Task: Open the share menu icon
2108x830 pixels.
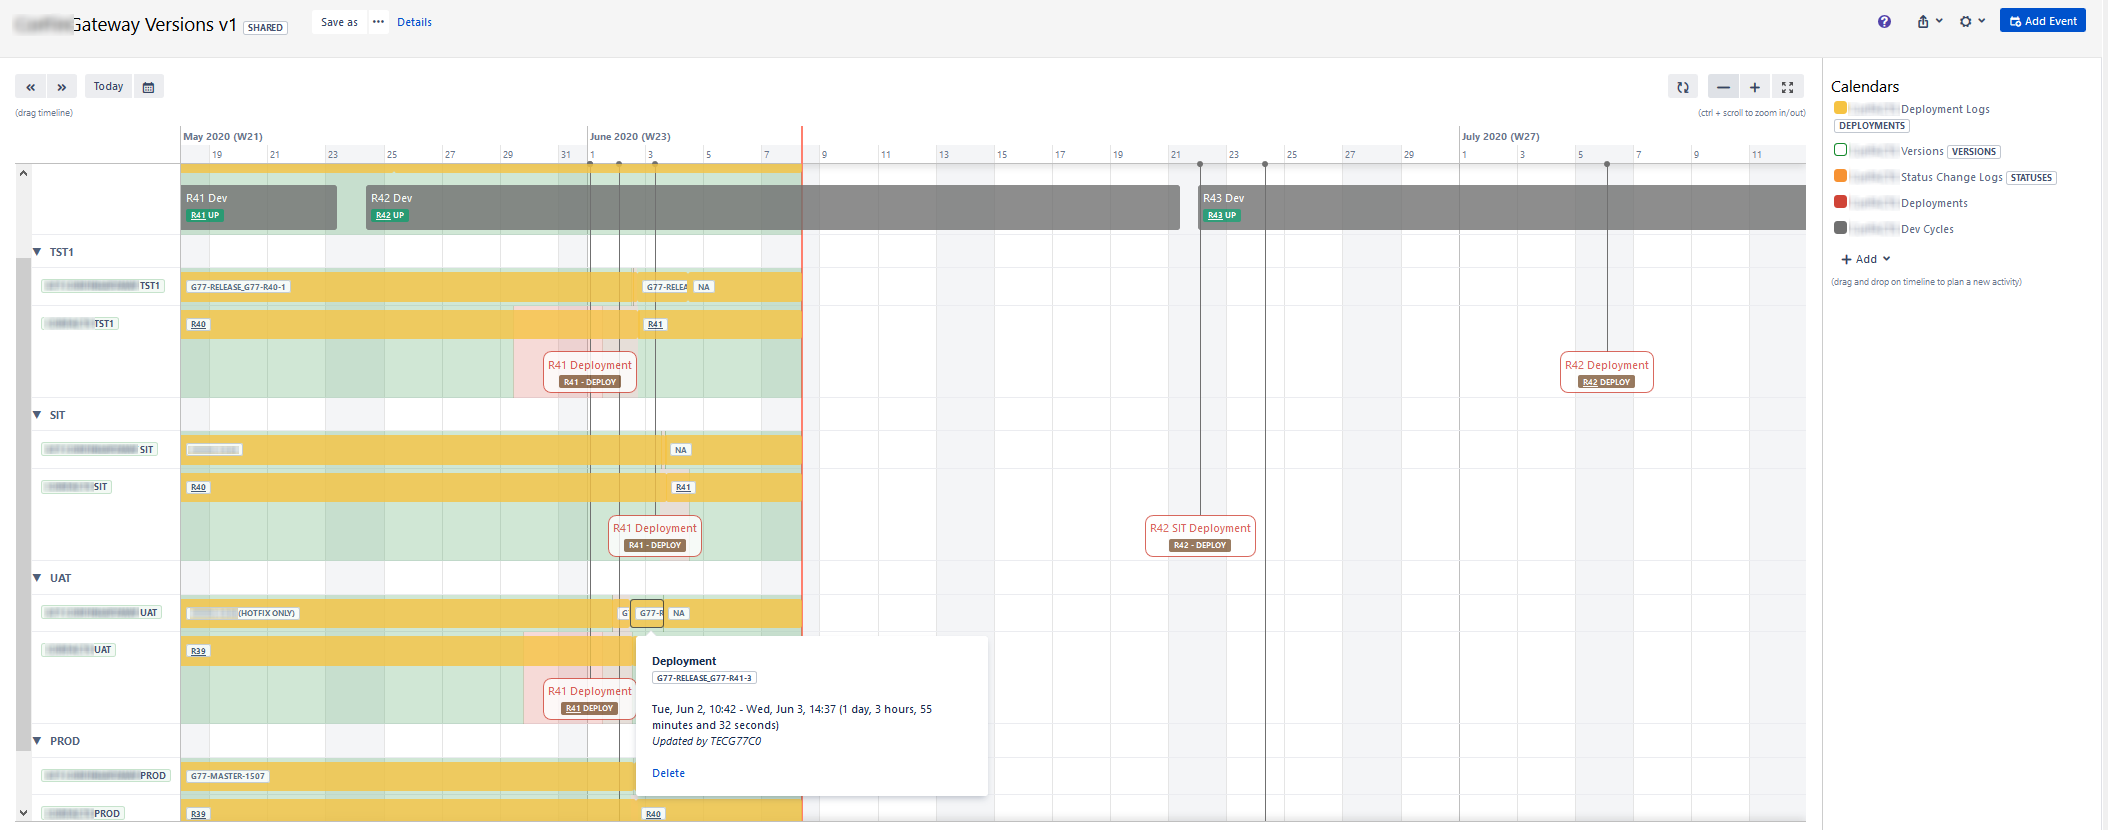Action: pyautogui.click(x=1929, y=21)
